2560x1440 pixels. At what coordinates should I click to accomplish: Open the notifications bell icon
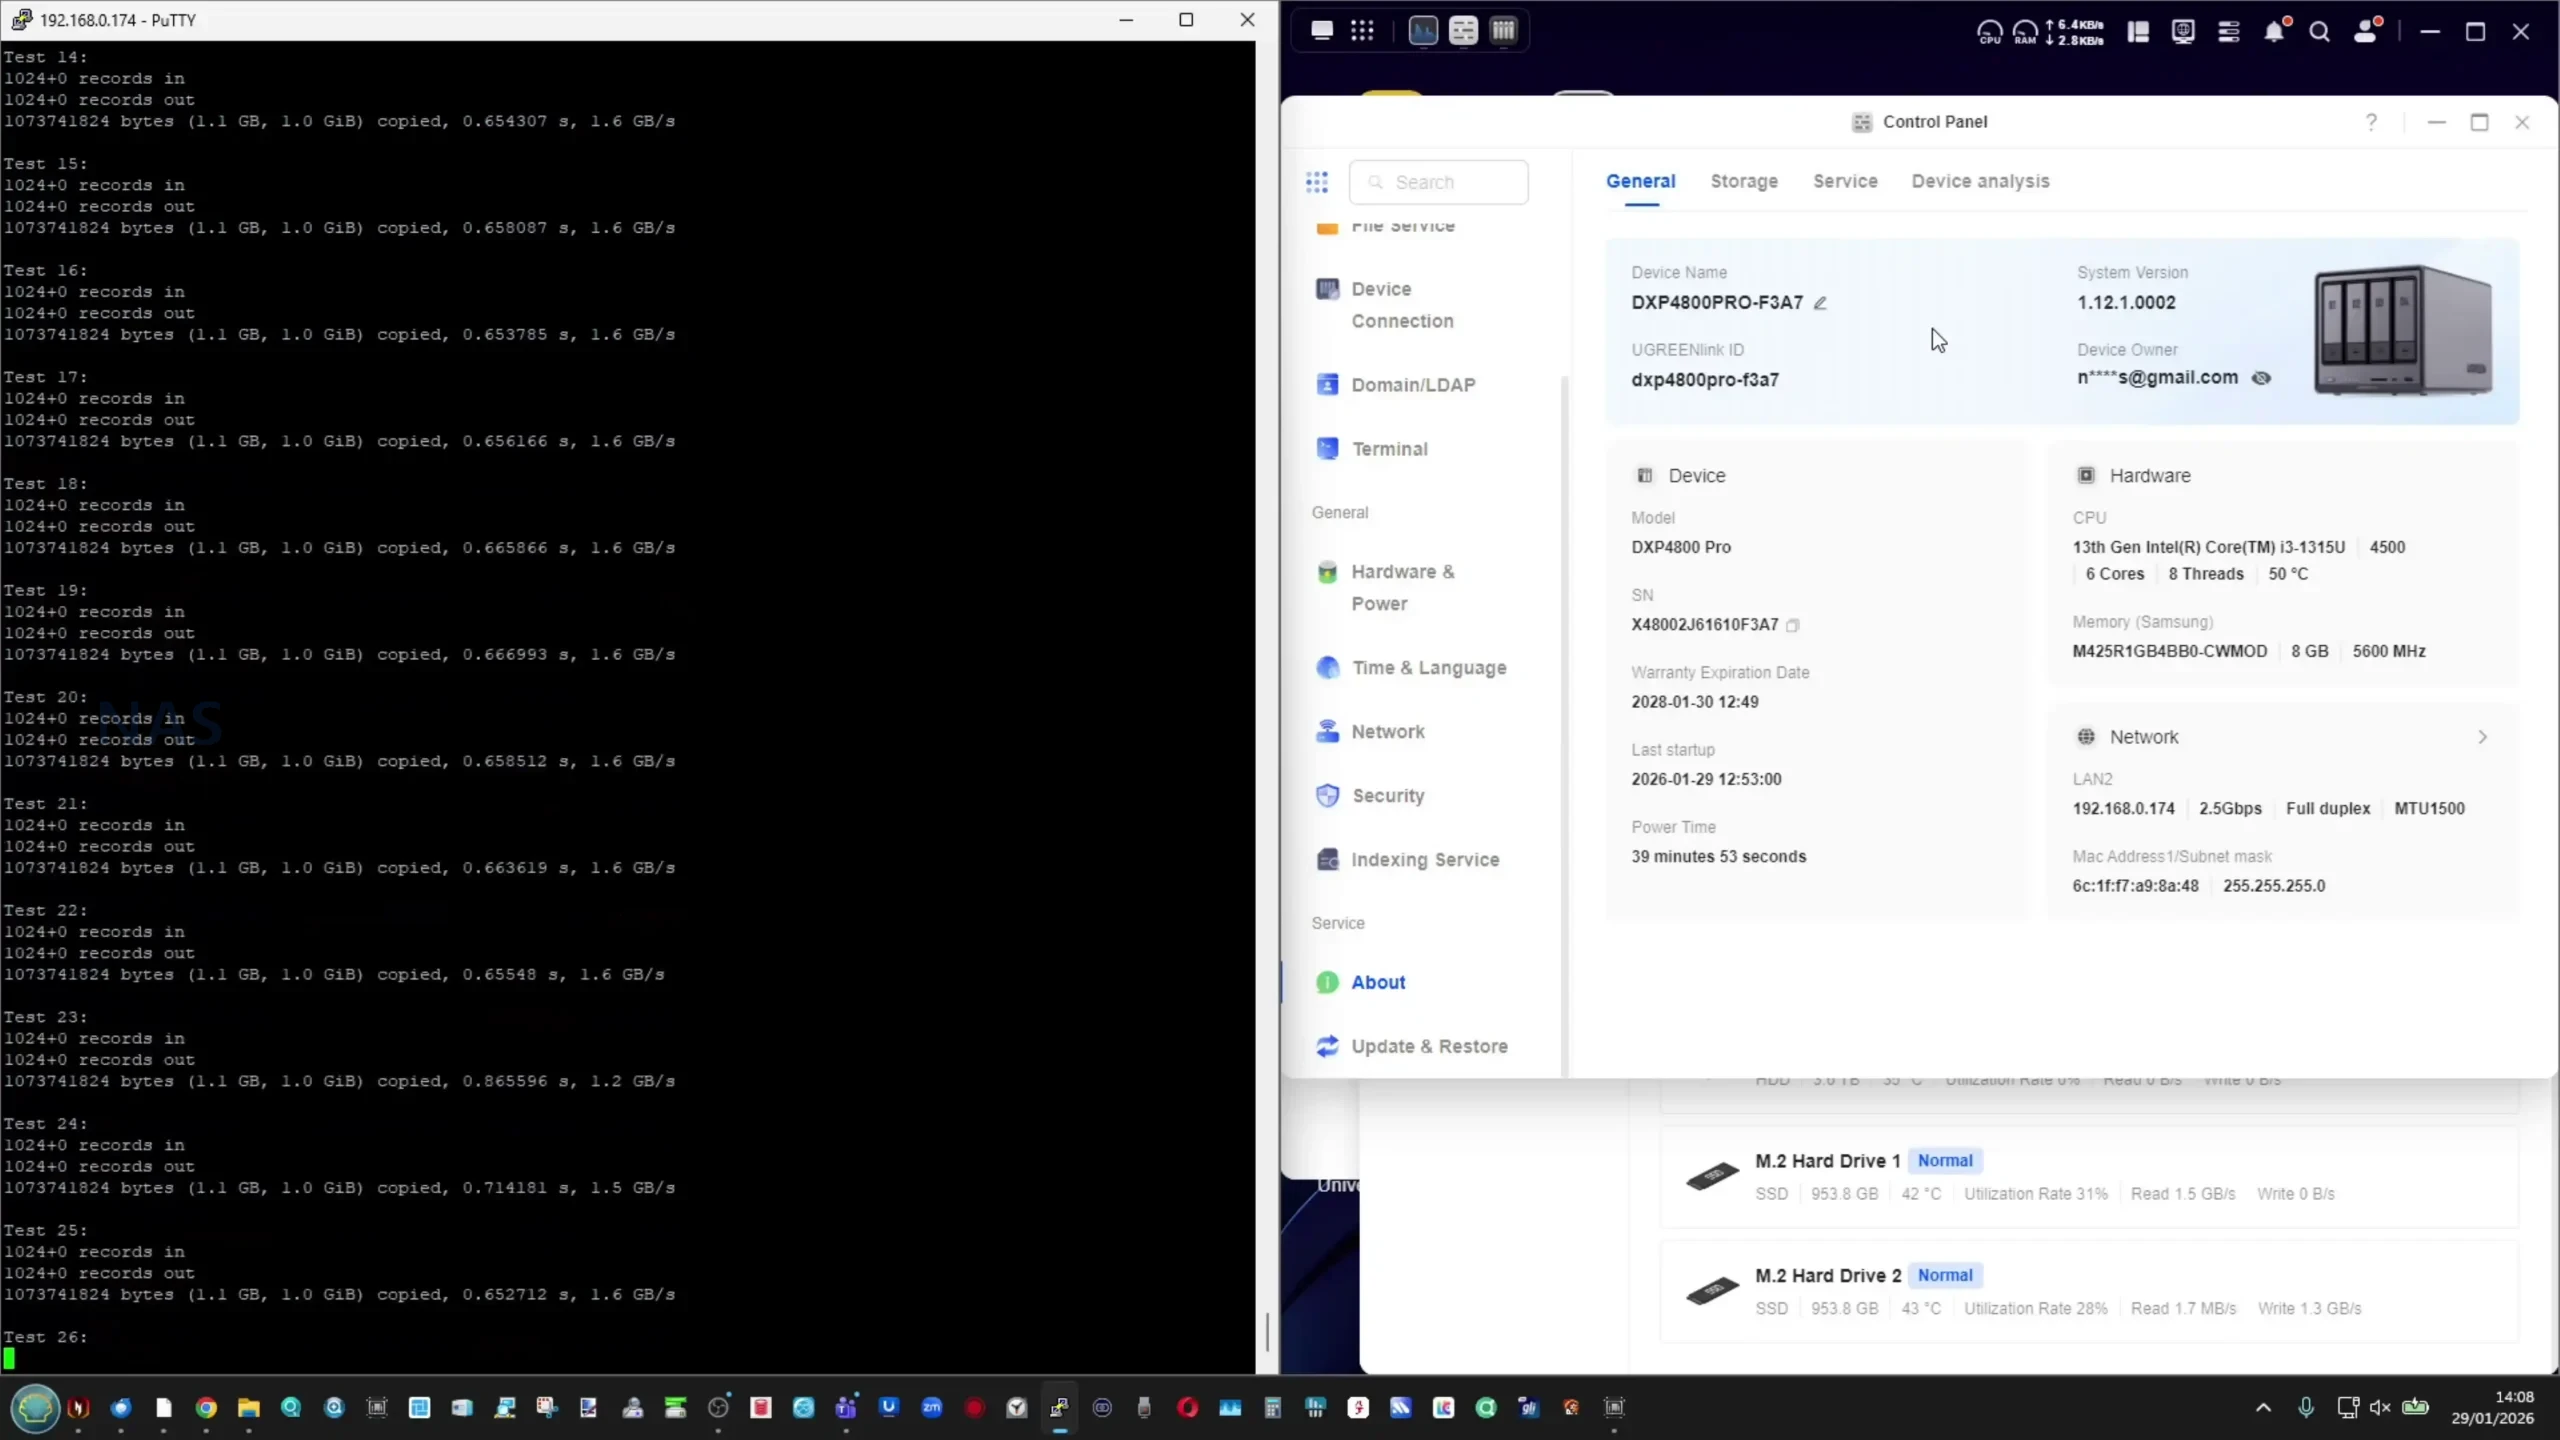click(2274, 32)
